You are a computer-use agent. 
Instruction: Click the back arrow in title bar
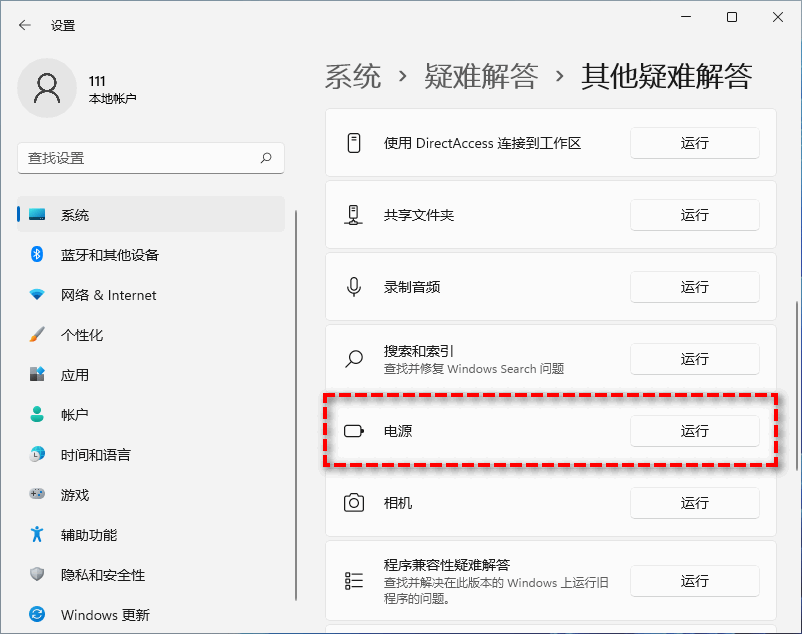coord(25,25)
